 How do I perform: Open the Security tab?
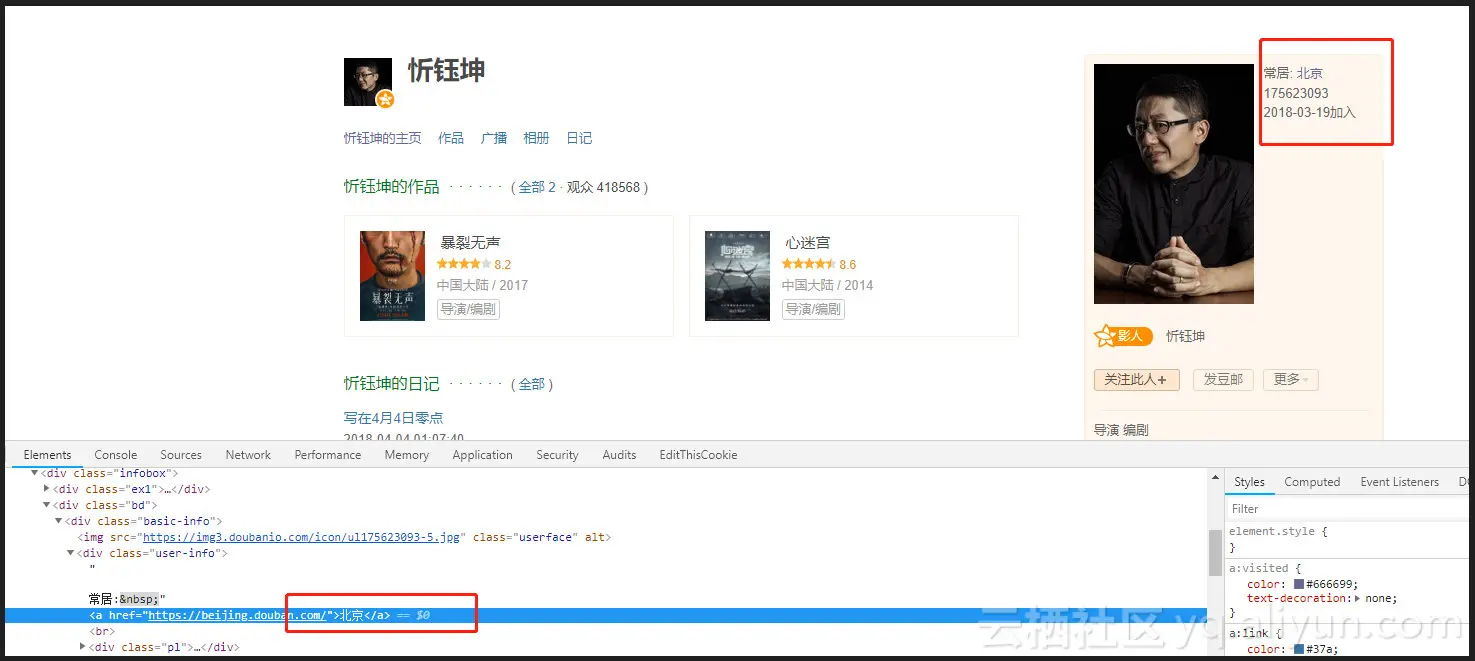pos(557,455)
